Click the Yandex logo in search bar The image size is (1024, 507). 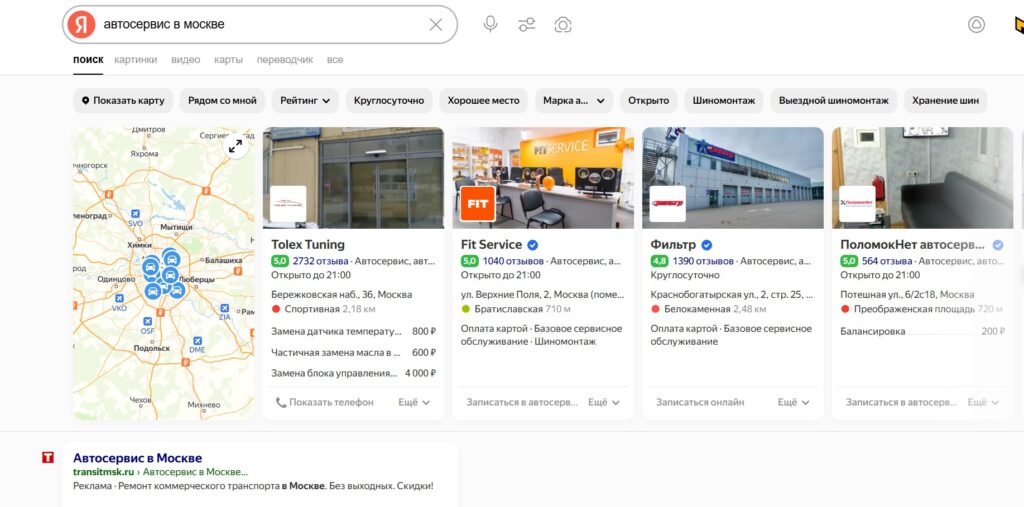(x=81, y=25)
